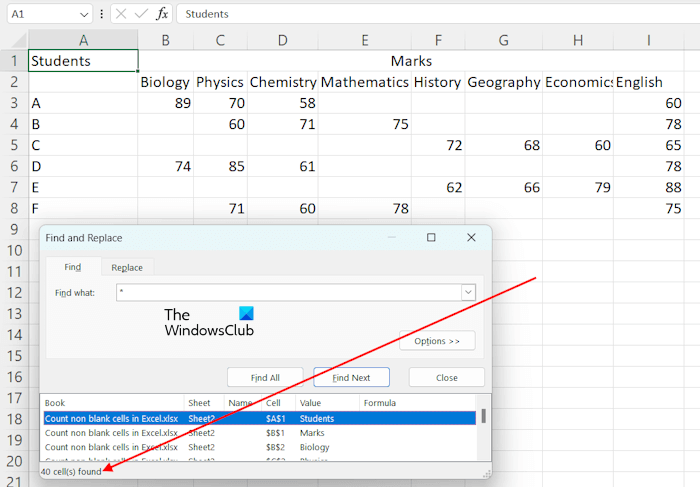Select column E header

[x=364, y=39]
